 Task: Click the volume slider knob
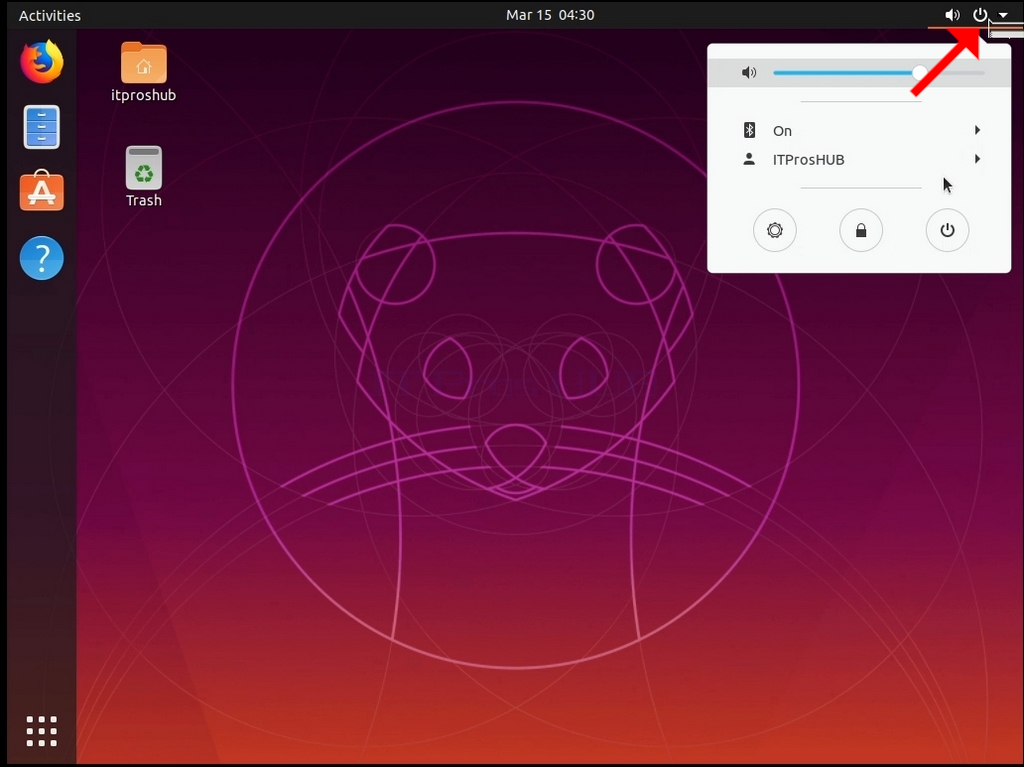click(920, 73)
